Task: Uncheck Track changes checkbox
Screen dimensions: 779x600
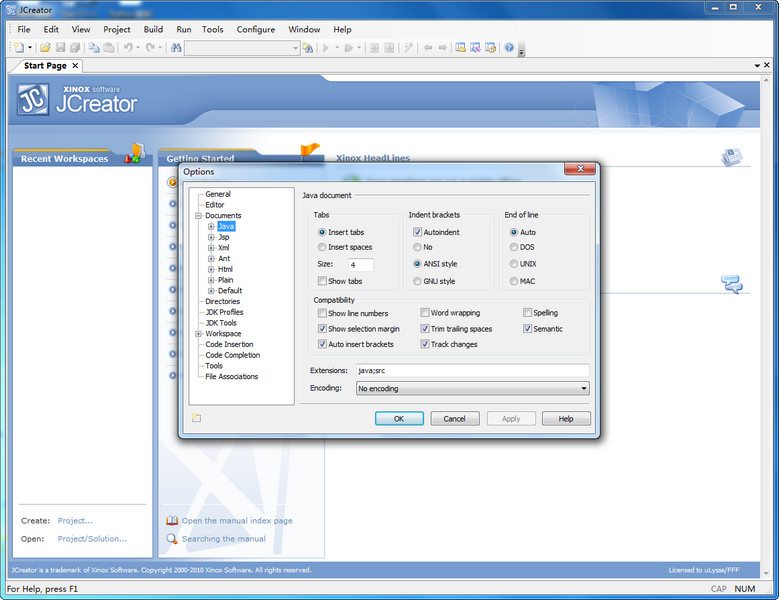Action: pos(425,344)
